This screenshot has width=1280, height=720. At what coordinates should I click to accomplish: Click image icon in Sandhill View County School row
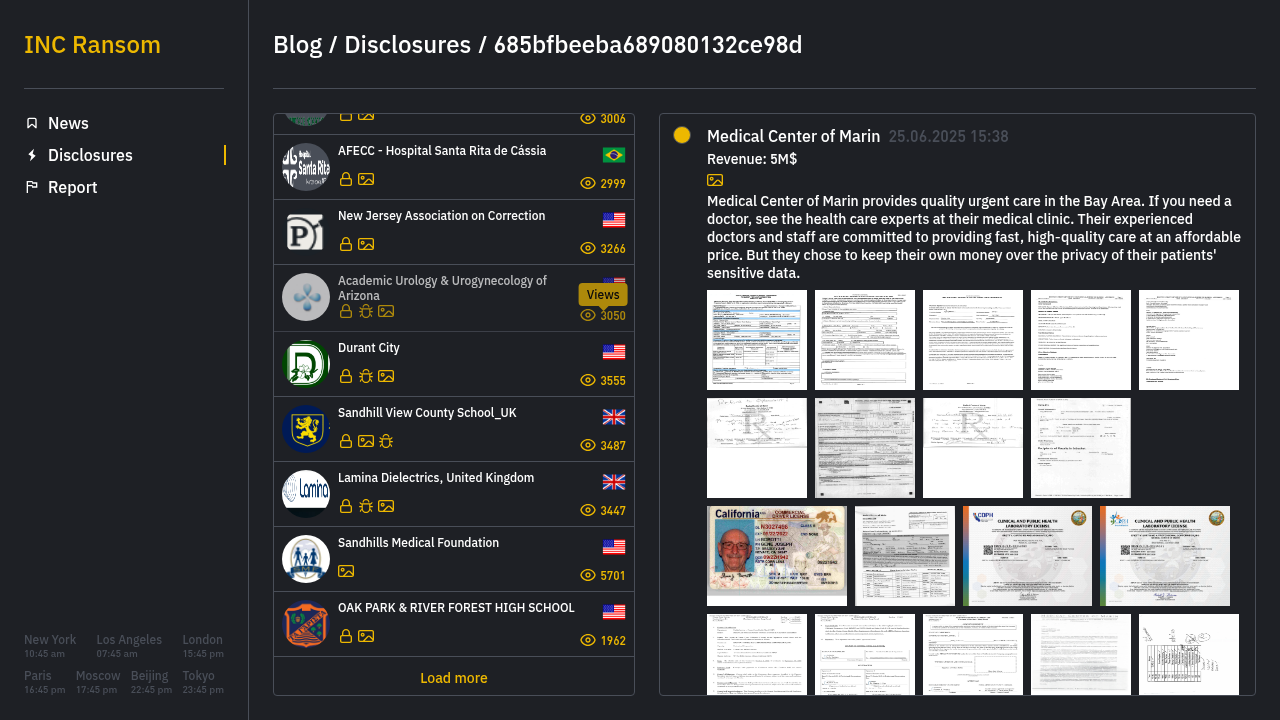pyautogui.click(x=366, y=441)
